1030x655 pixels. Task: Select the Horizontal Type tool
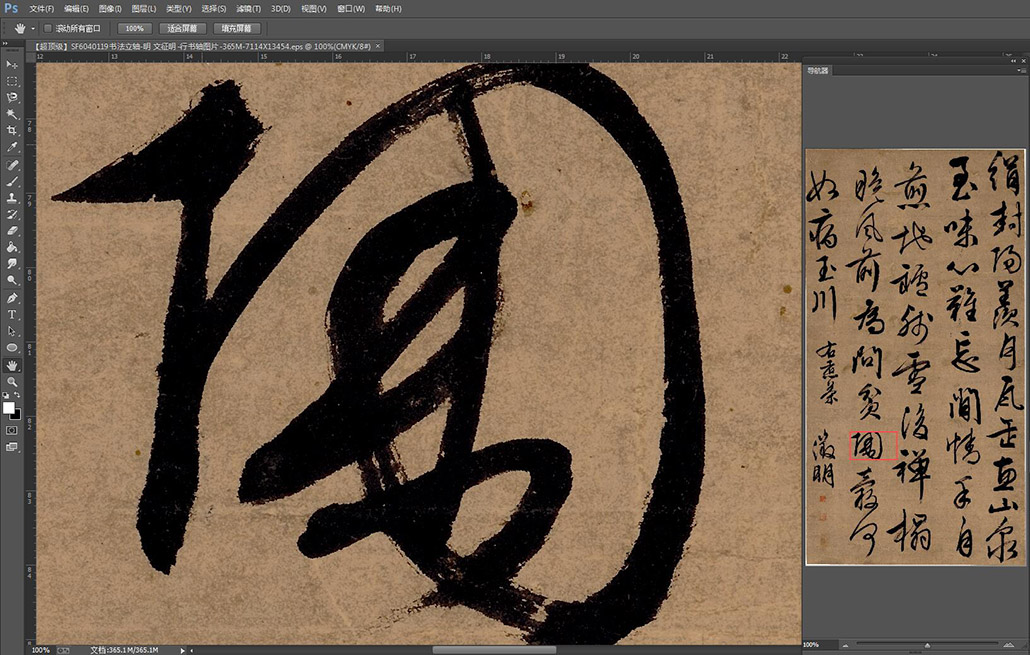(x=12, y=315)
